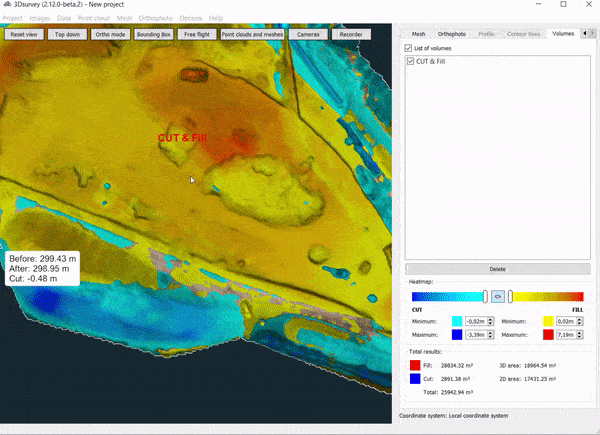The image size is (600, 435).
Task: Click the yellow fill minimum color swatch
Action: click(547, 320)
